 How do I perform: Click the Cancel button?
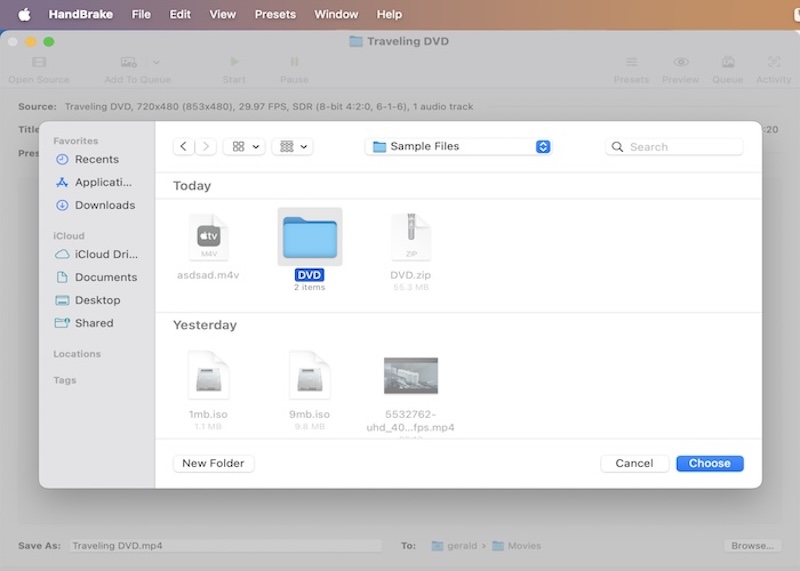coord(634,463)
